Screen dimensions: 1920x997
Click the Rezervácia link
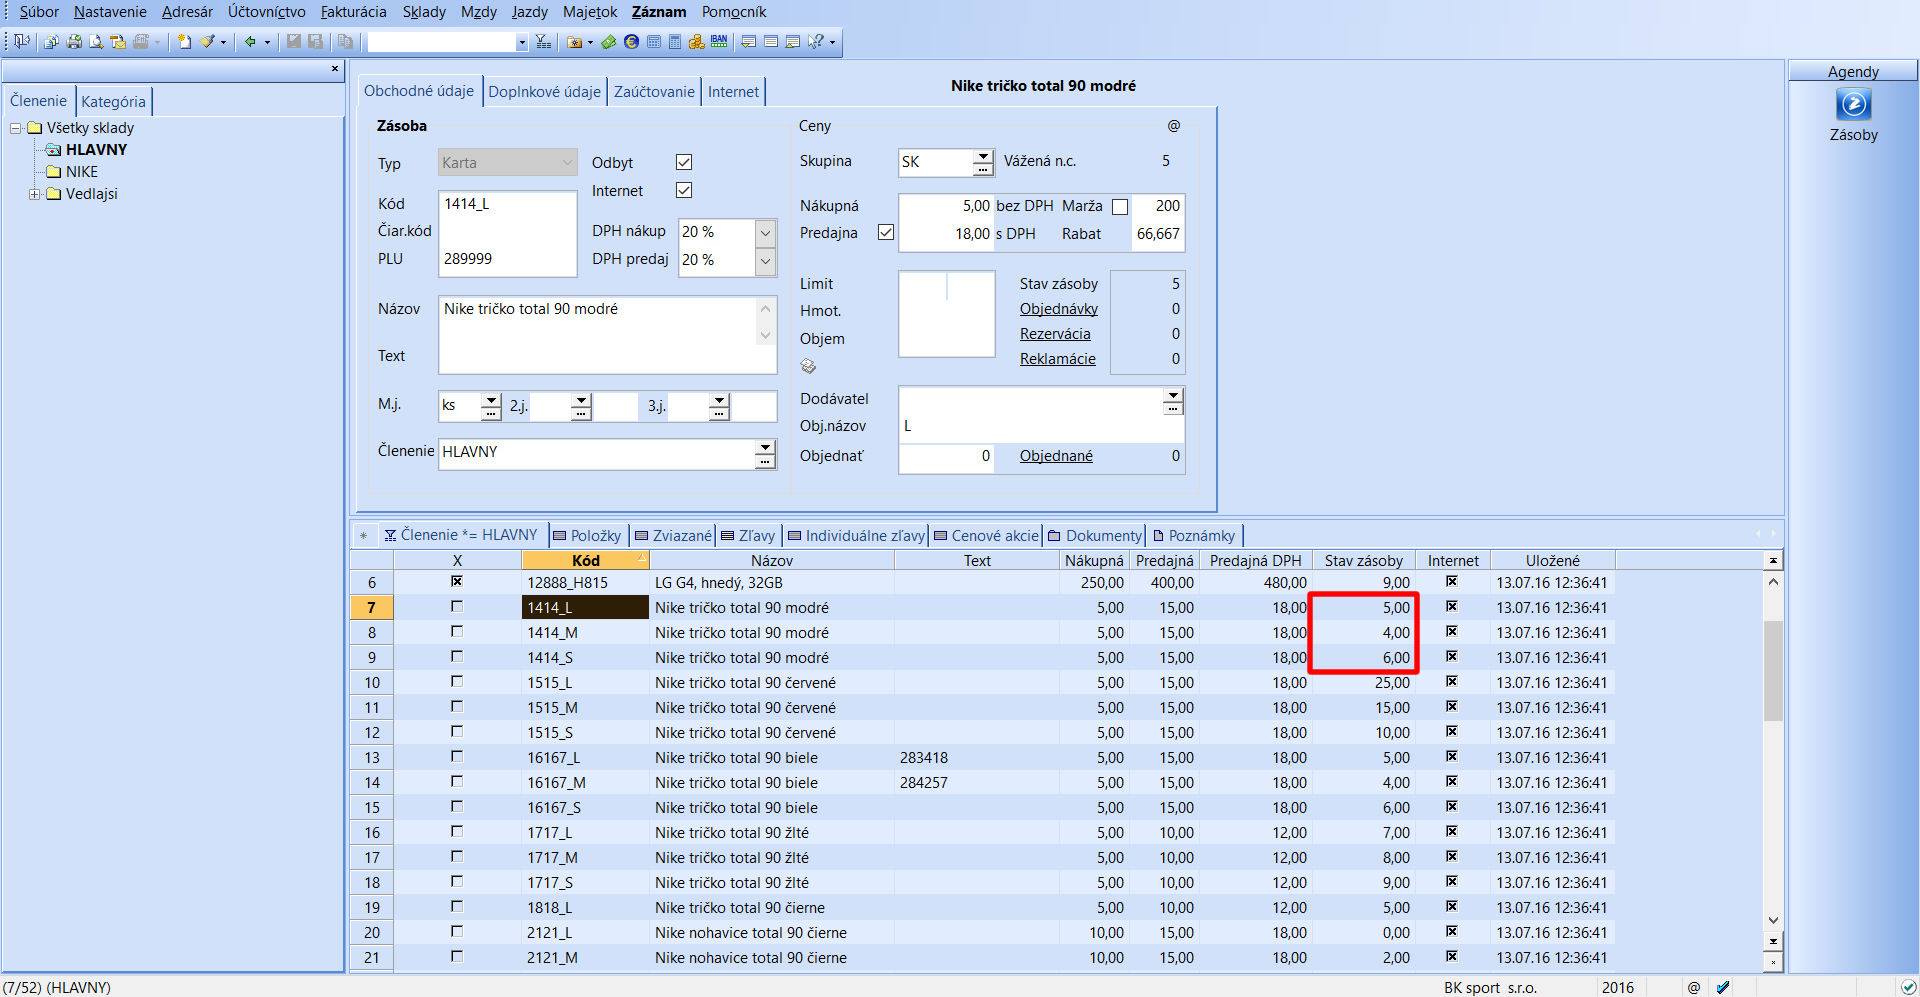(x=1055, y=334)
